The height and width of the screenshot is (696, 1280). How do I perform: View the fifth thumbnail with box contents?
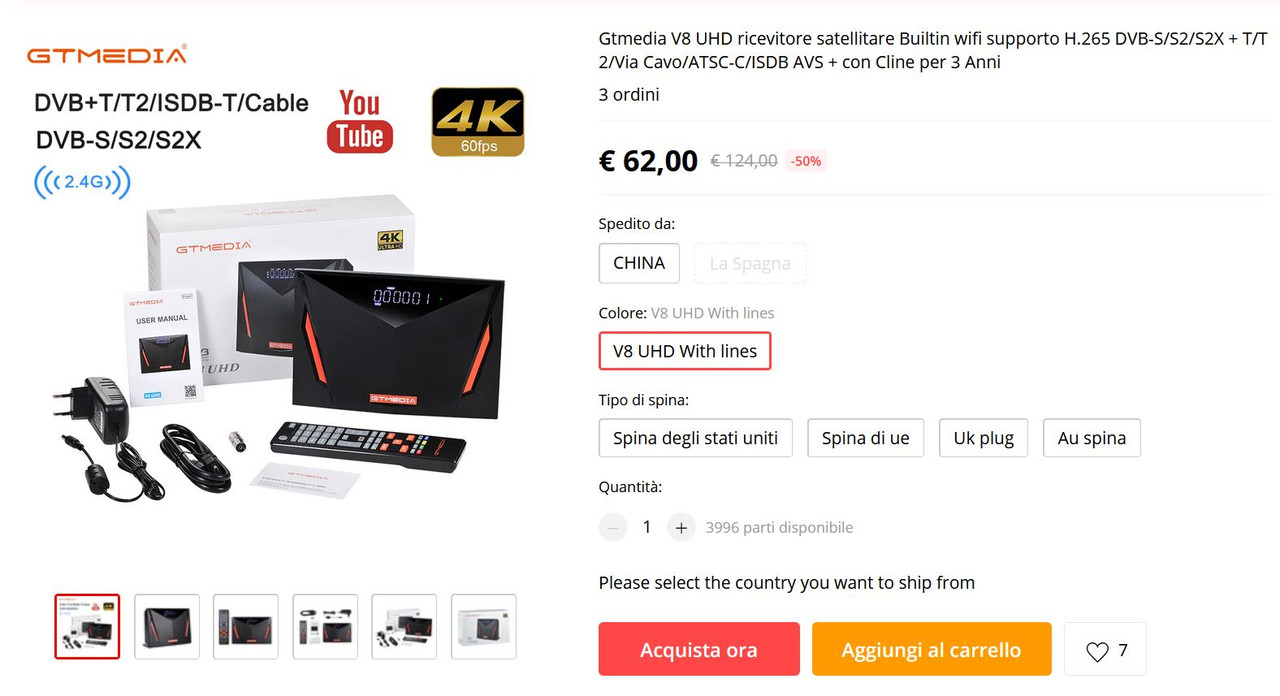click(404, 627)
